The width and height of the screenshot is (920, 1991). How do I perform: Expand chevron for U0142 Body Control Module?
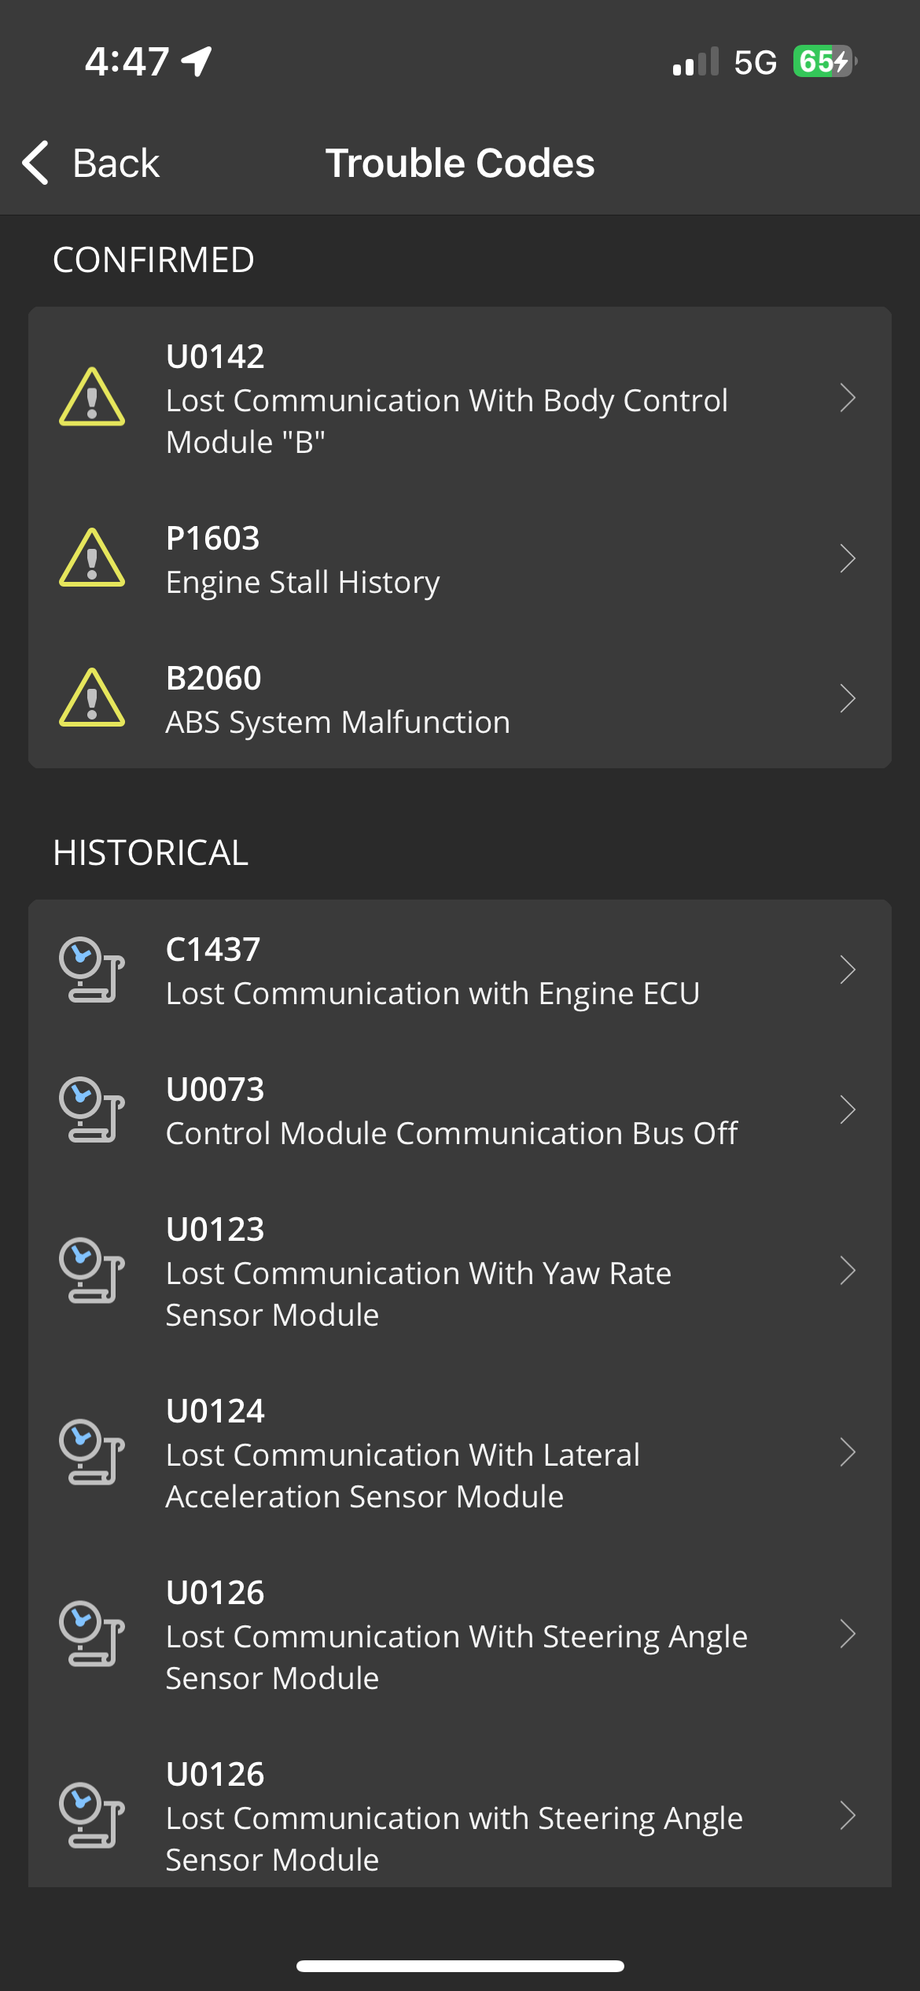(847, 398)
